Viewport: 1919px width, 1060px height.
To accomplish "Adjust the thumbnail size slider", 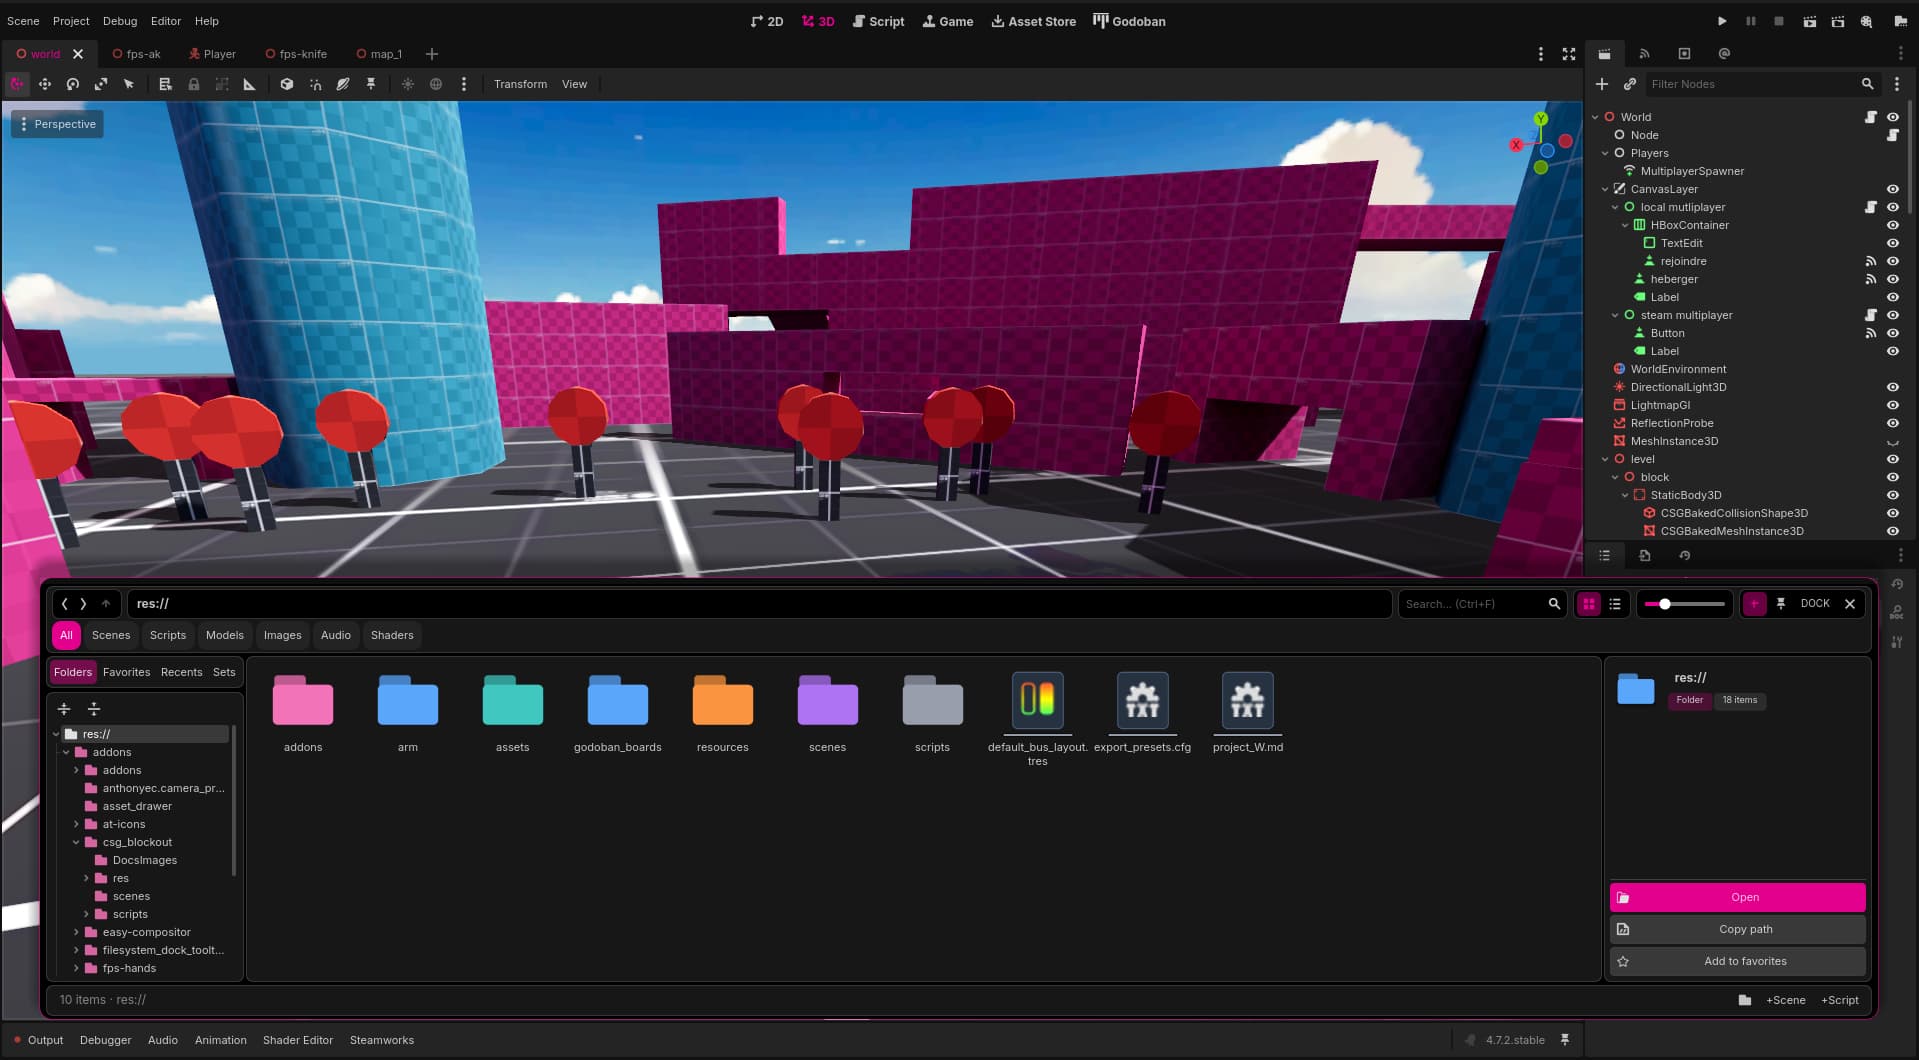I will click(x=1685, y=604).
